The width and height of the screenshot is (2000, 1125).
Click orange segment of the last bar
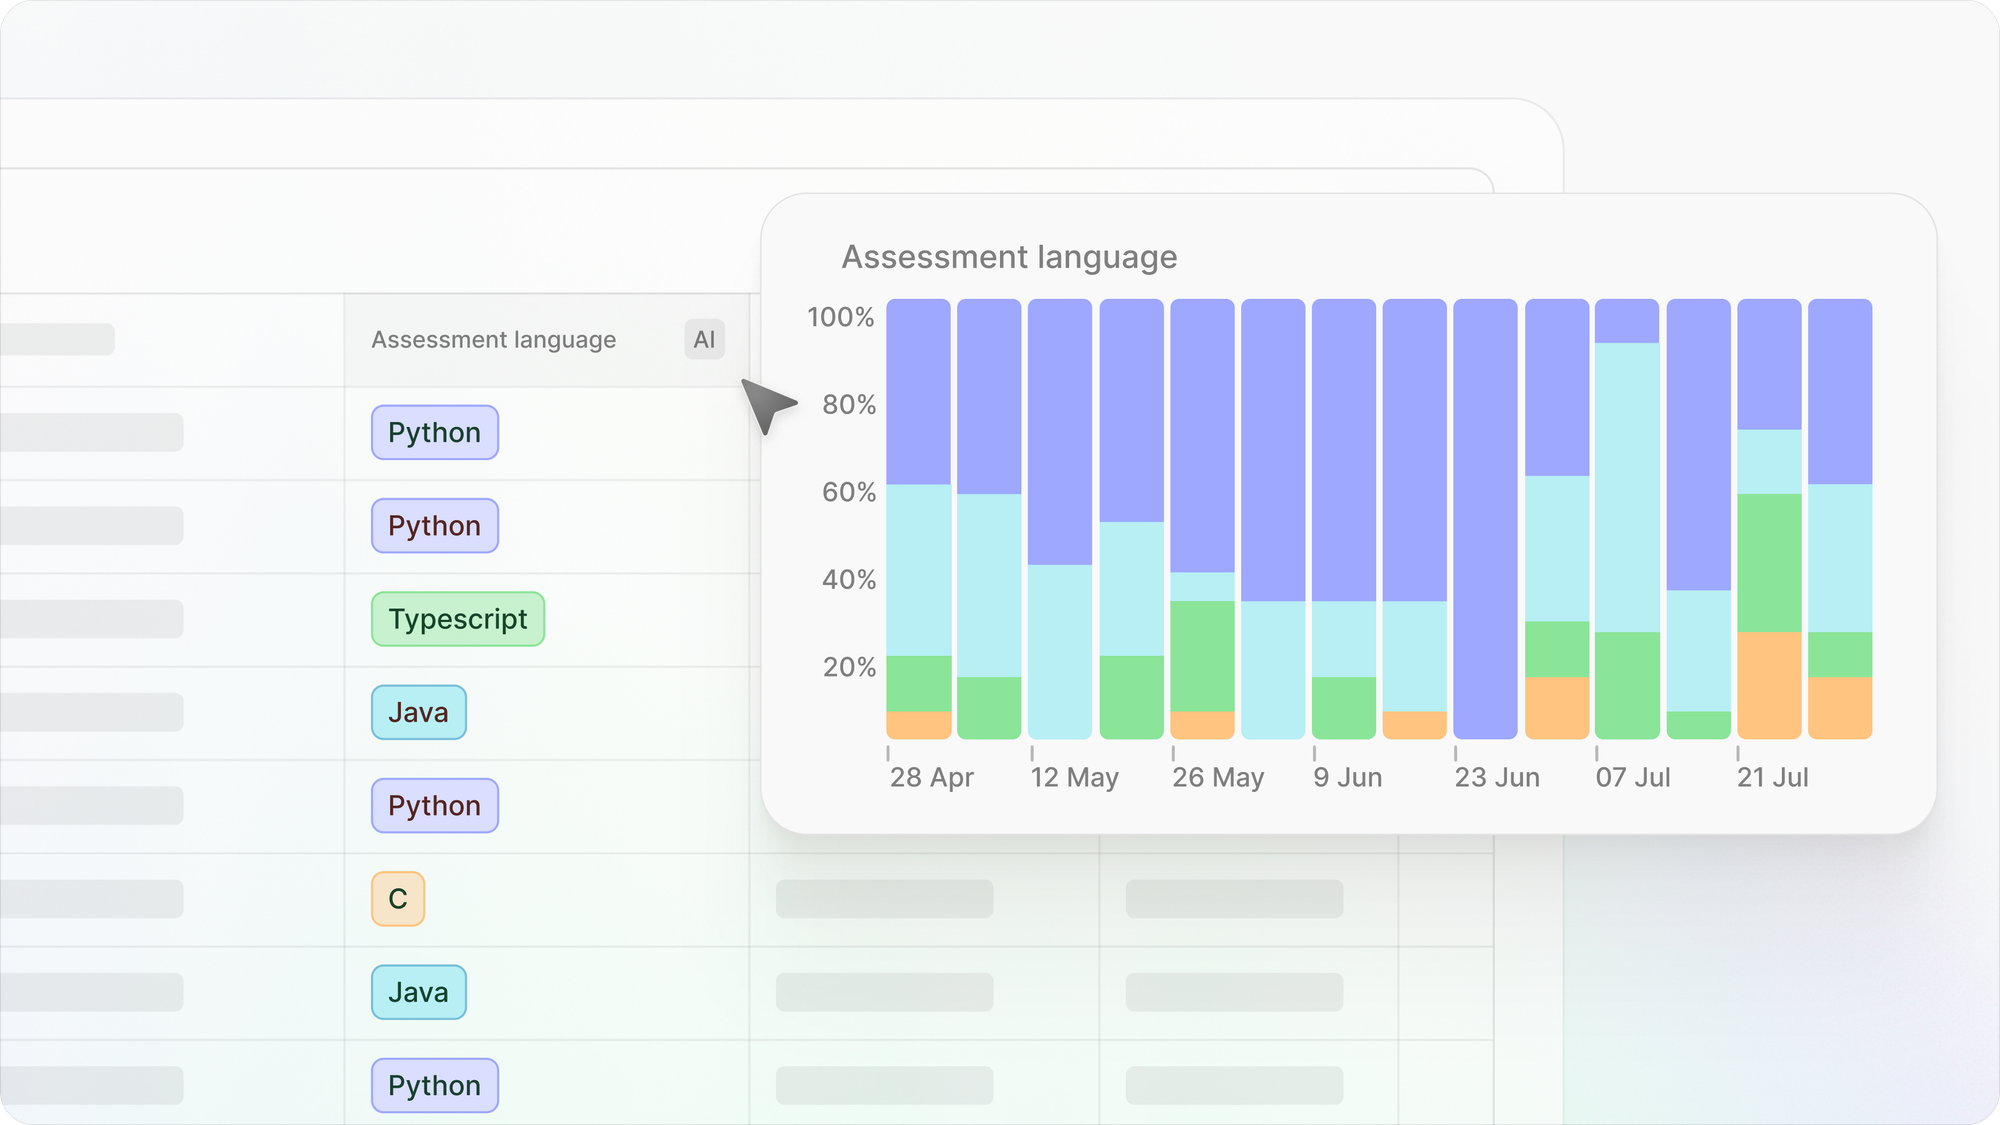(x=1840, y=708)
